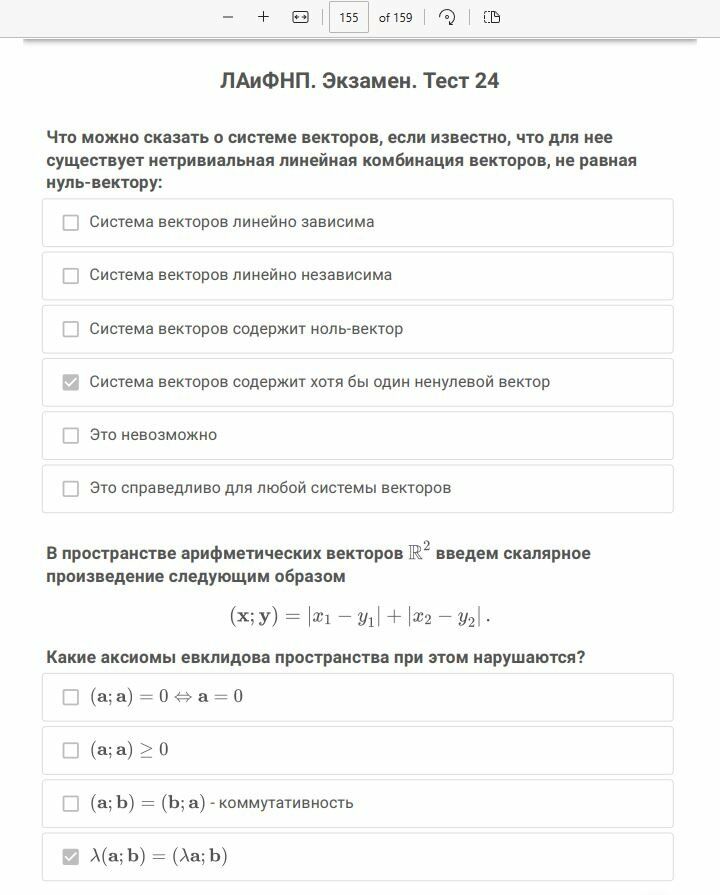Uncheck the λ(a;b) = (λa;b) option

point(71,856)
